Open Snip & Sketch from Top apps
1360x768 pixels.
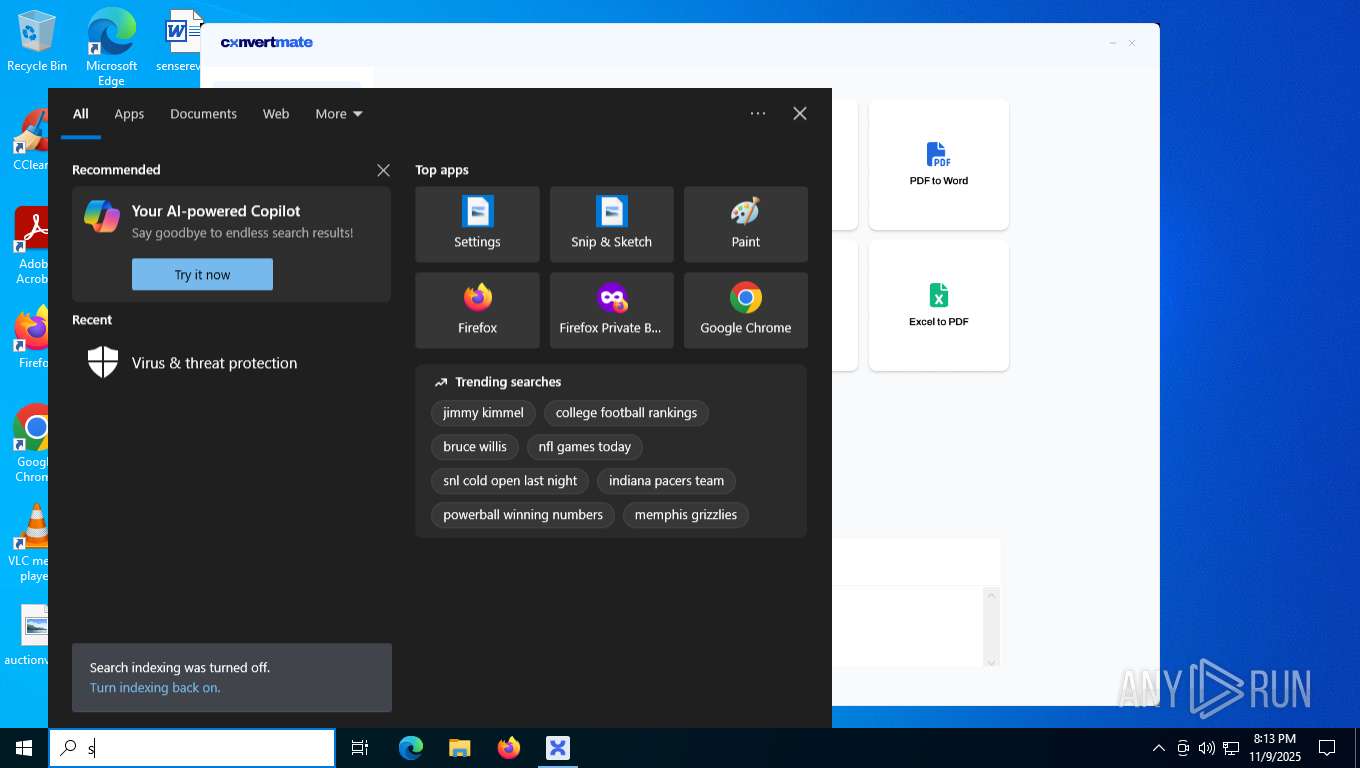[x=611, y=224]
